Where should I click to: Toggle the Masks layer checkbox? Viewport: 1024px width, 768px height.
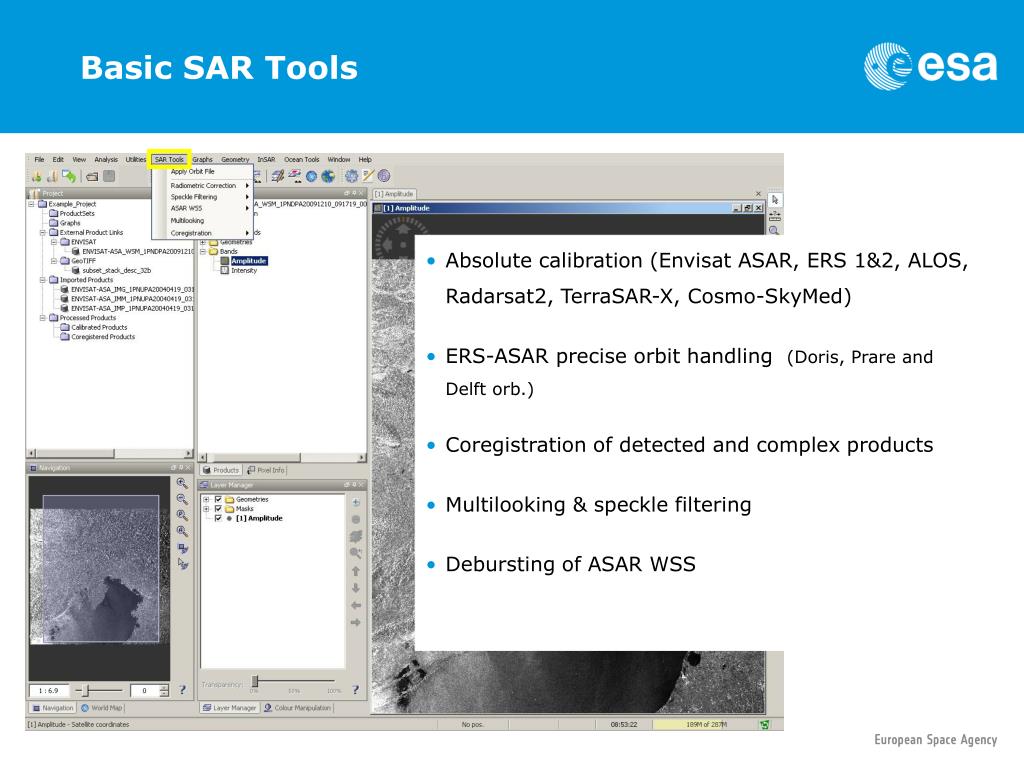pos(218,509)
